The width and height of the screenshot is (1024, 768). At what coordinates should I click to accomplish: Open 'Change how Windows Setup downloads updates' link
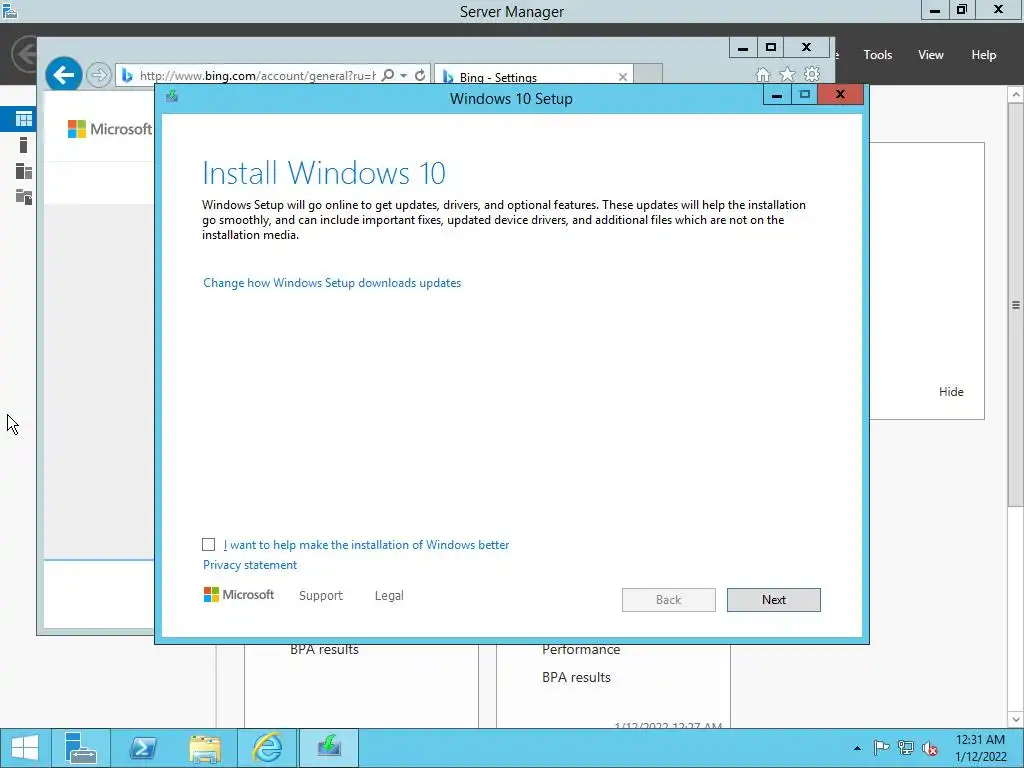[x=332, y=283]
